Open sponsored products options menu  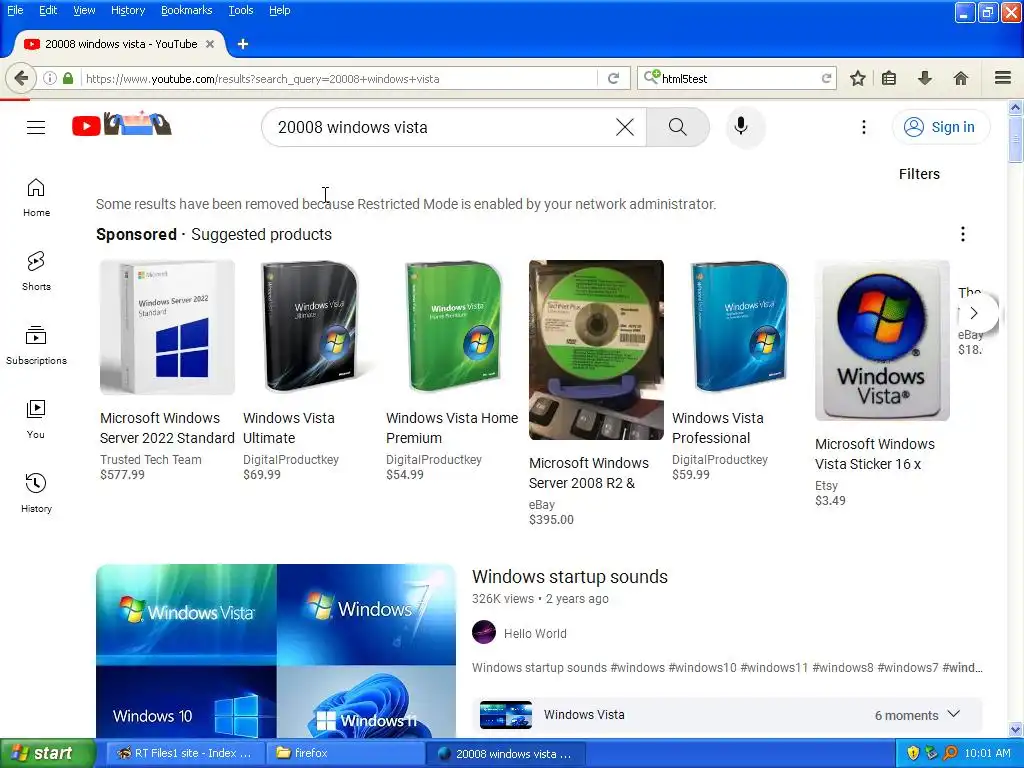963,234
